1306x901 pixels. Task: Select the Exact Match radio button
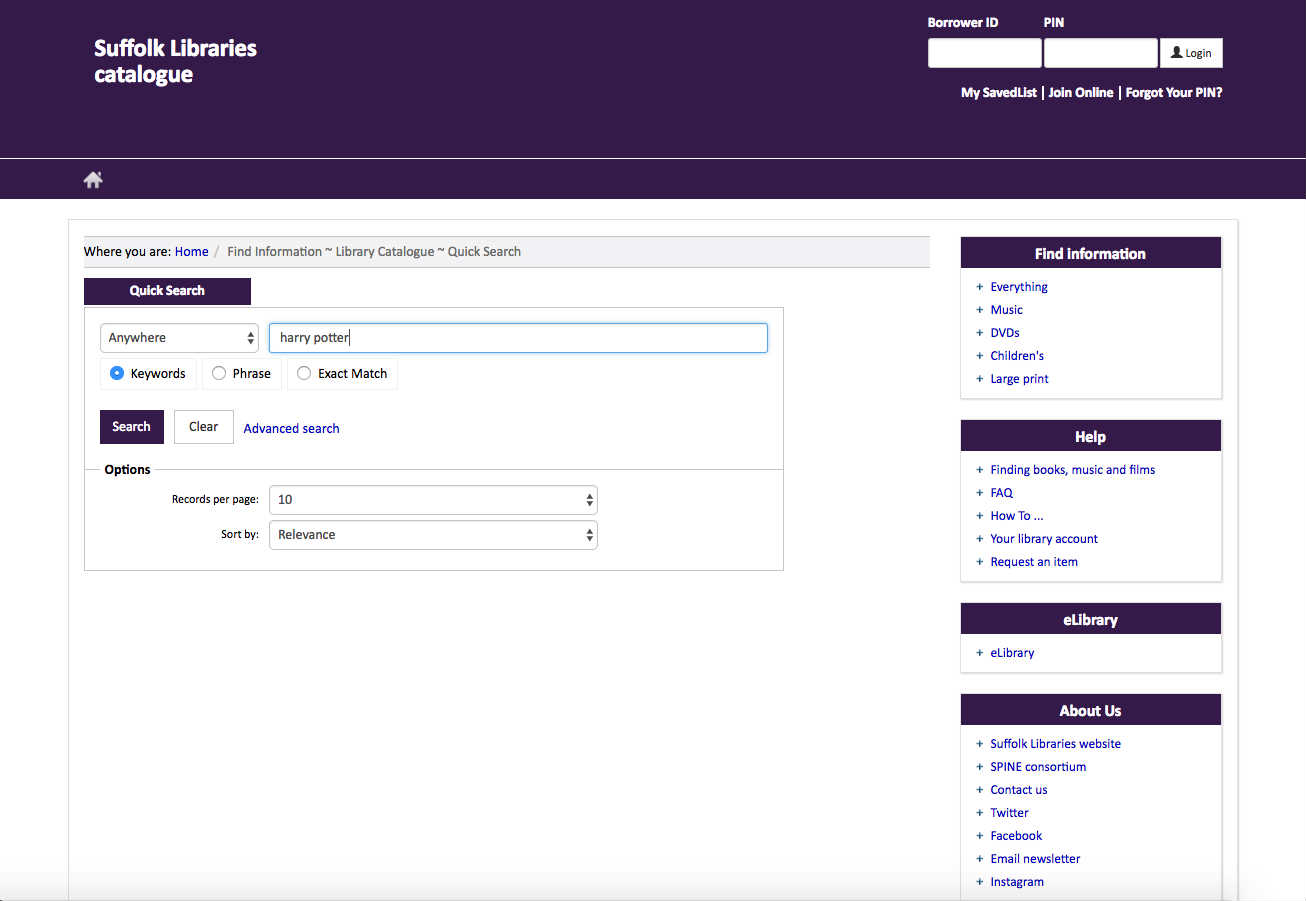point(304,373)
